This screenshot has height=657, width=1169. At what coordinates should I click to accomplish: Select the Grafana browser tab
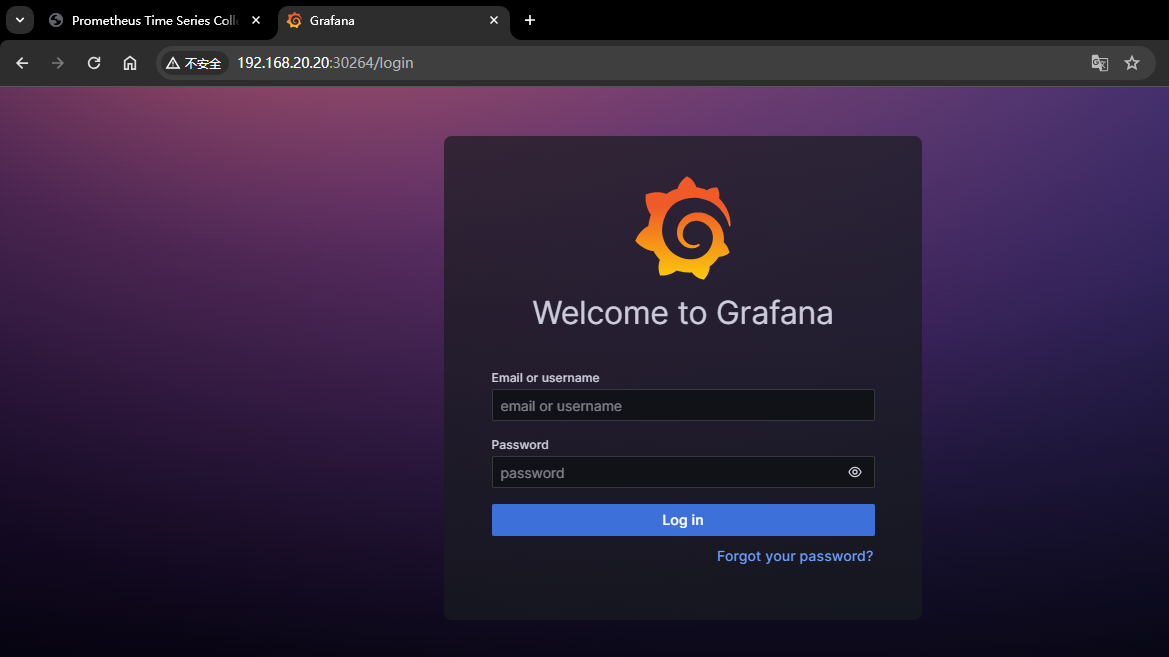(x=394, y=20)
